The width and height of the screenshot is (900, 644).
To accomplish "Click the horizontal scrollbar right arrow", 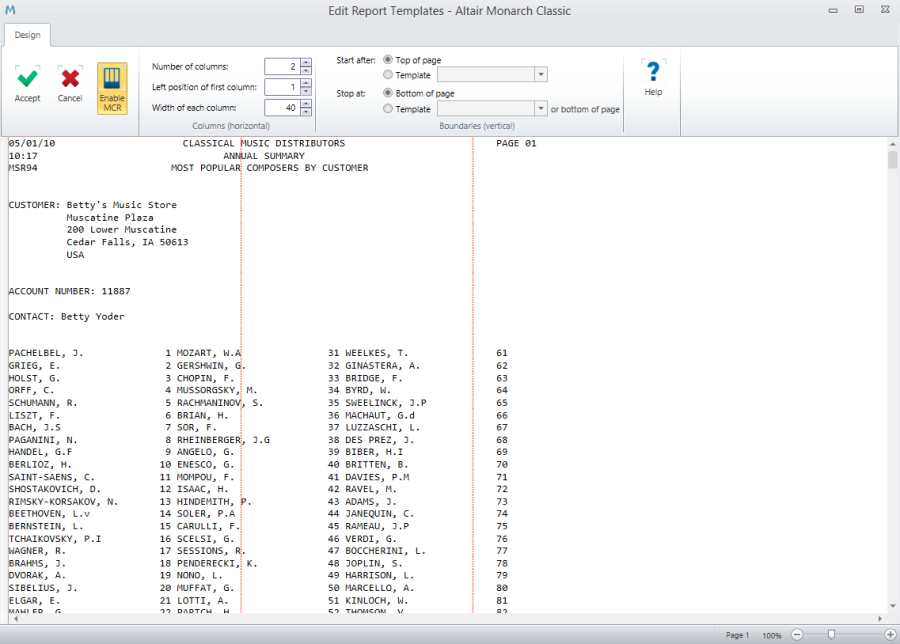I will 879,619.
